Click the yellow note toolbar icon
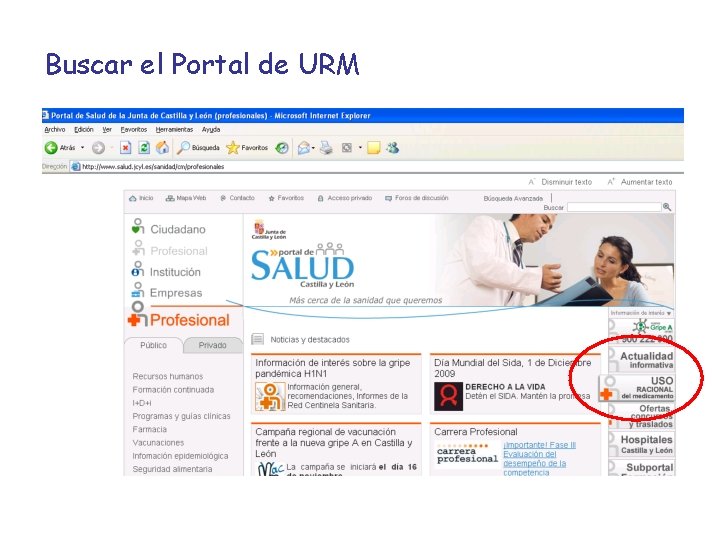The height and width of the screenshot is (540, 720). click(373, 147)
